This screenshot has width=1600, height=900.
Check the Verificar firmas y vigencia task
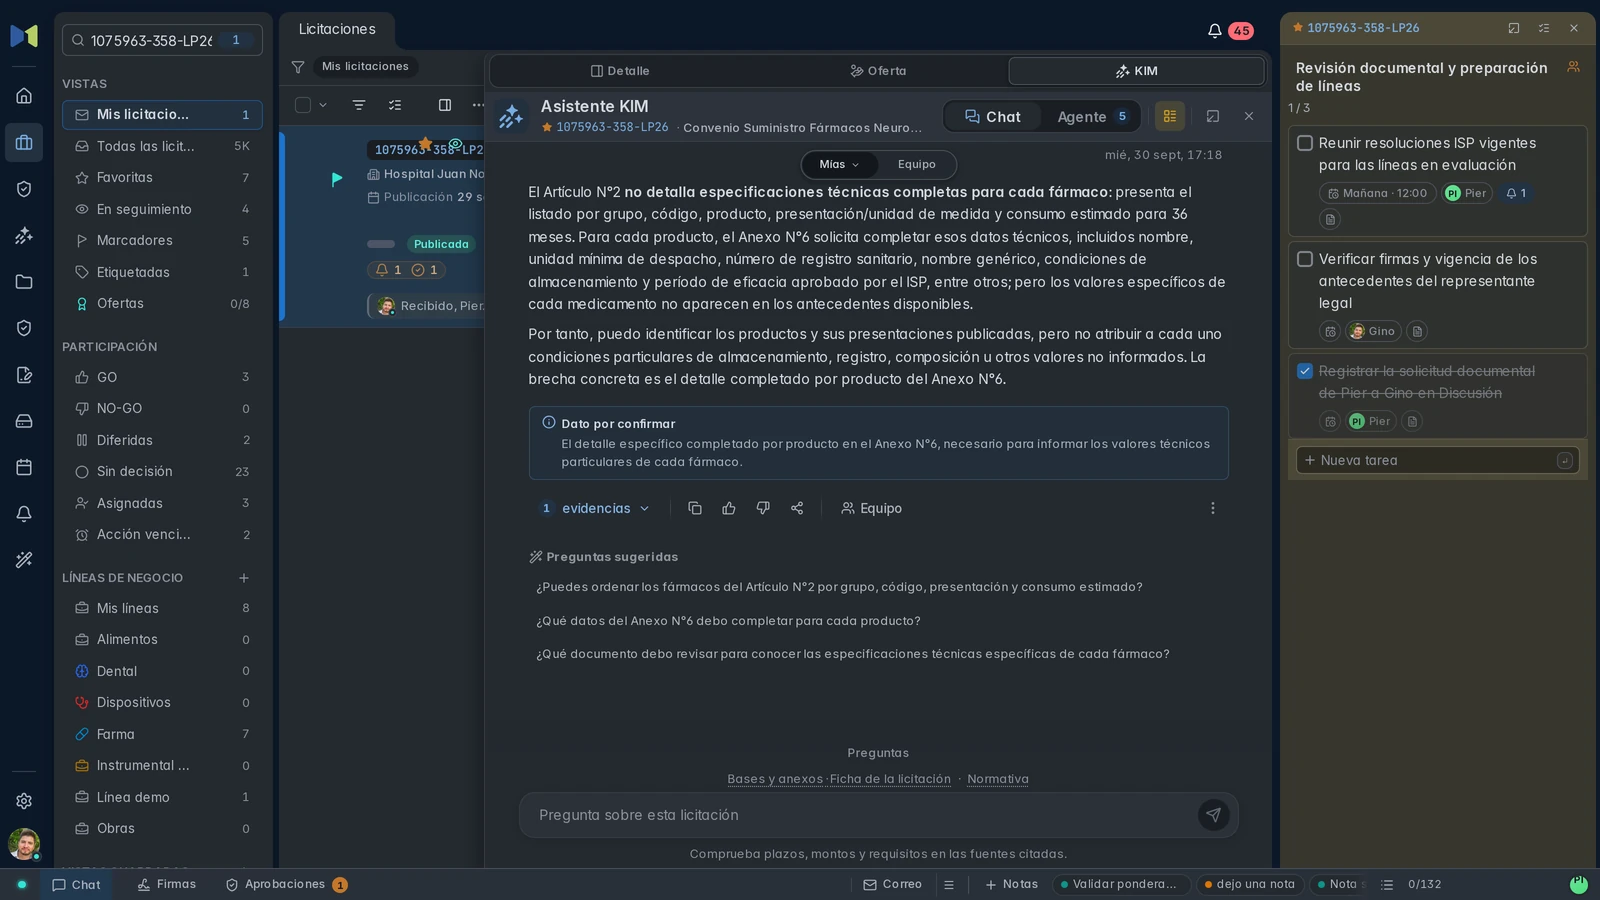coord(1305,259)
